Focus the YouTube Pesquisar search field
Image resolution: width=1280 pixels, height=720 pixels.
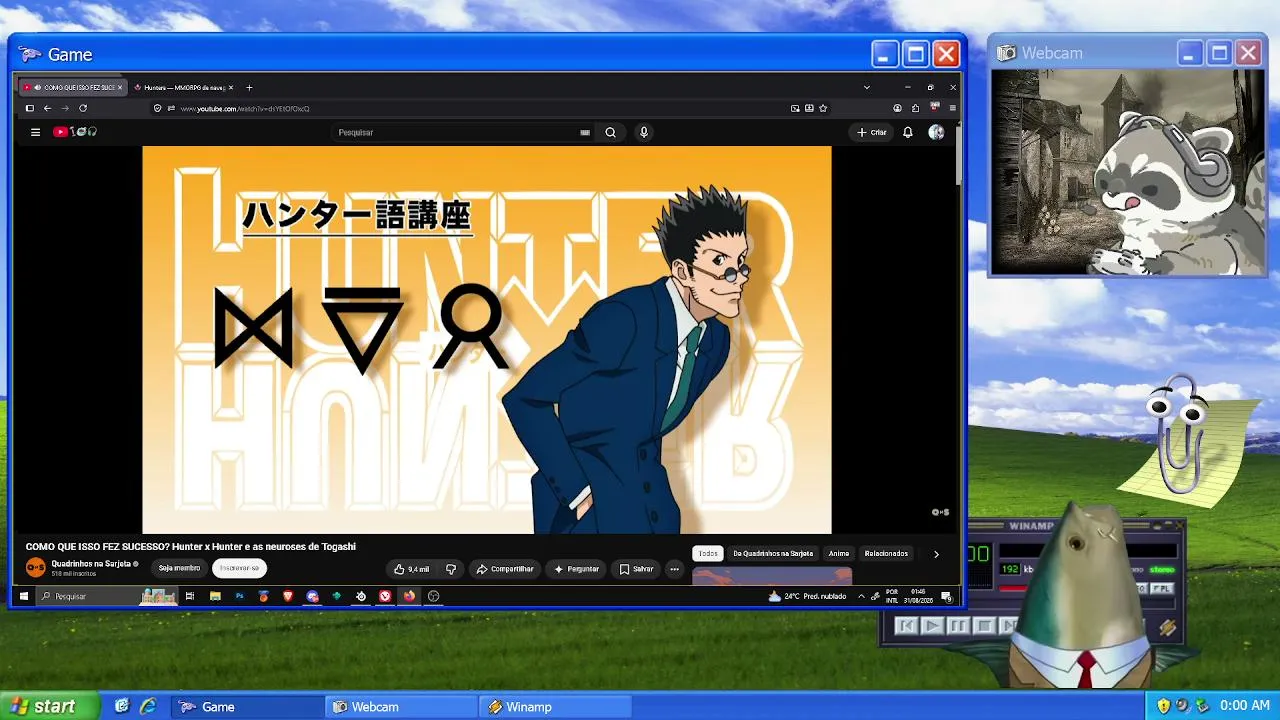tap(455, 132)
